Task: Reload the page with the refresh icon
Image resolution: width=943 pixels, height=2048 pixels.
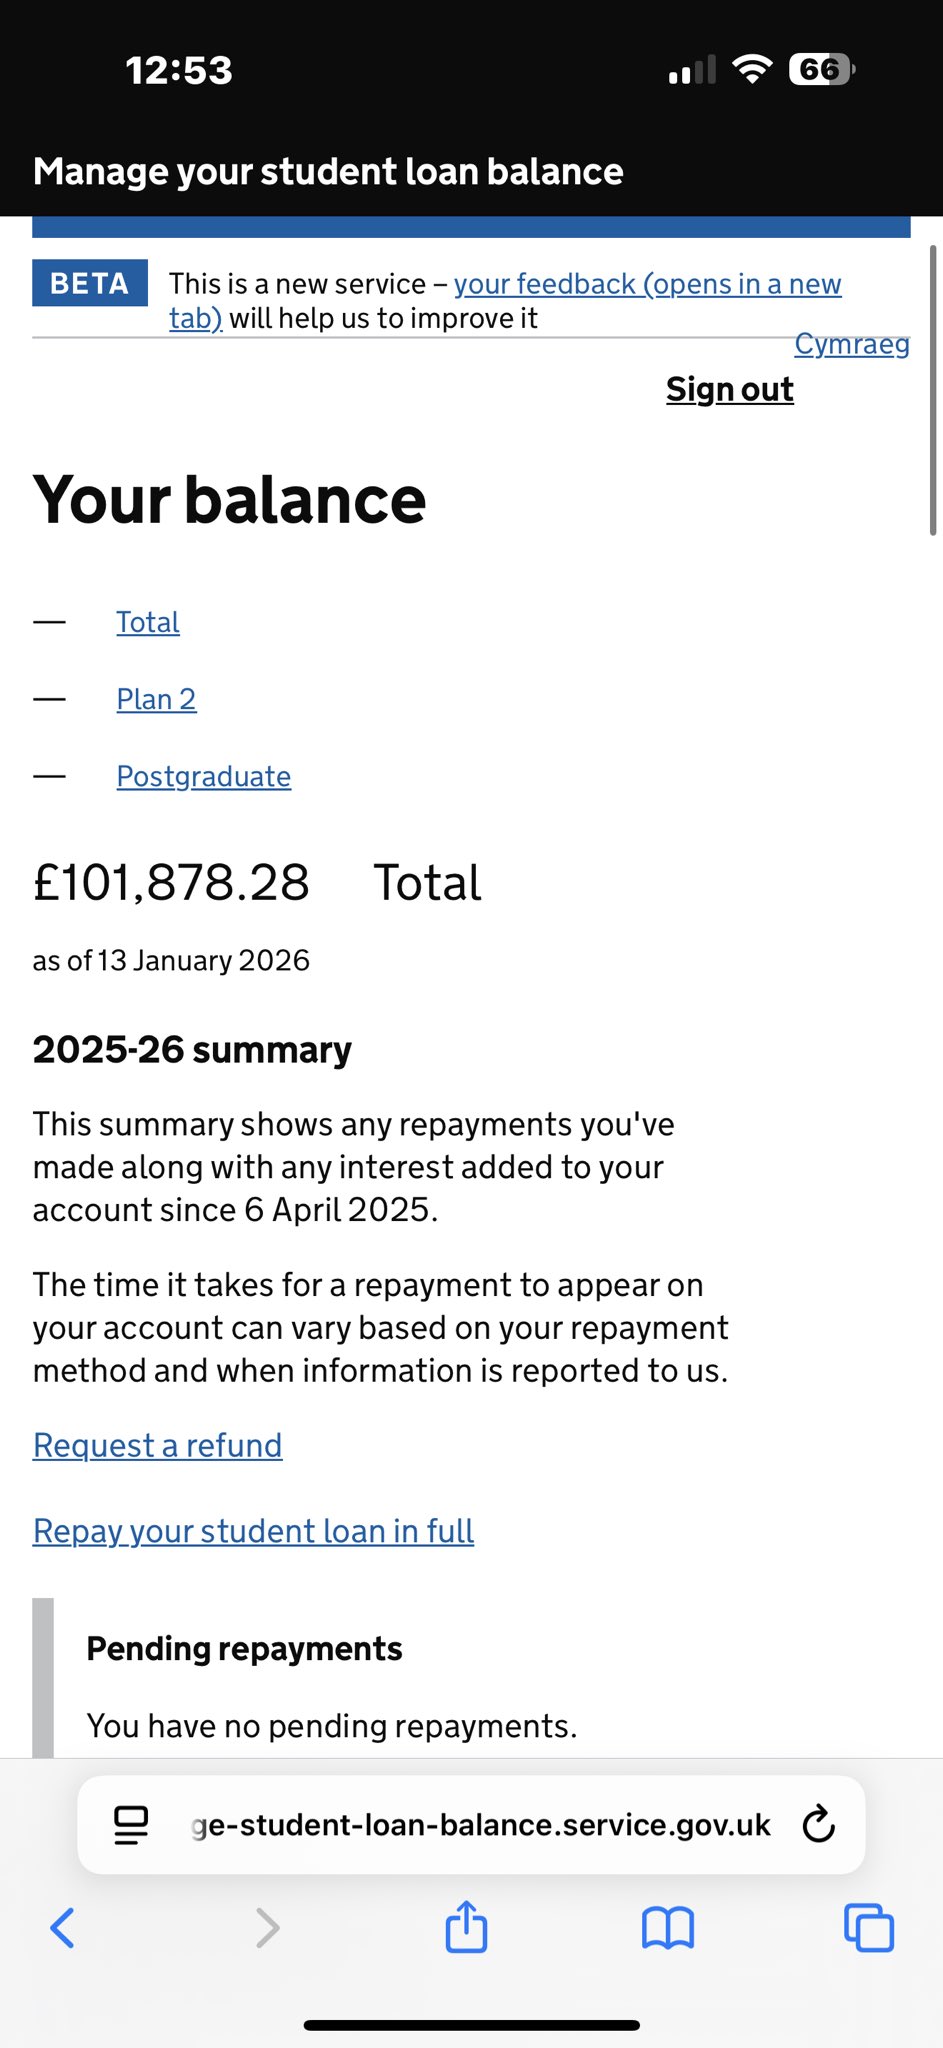Action: [818, 1825]
